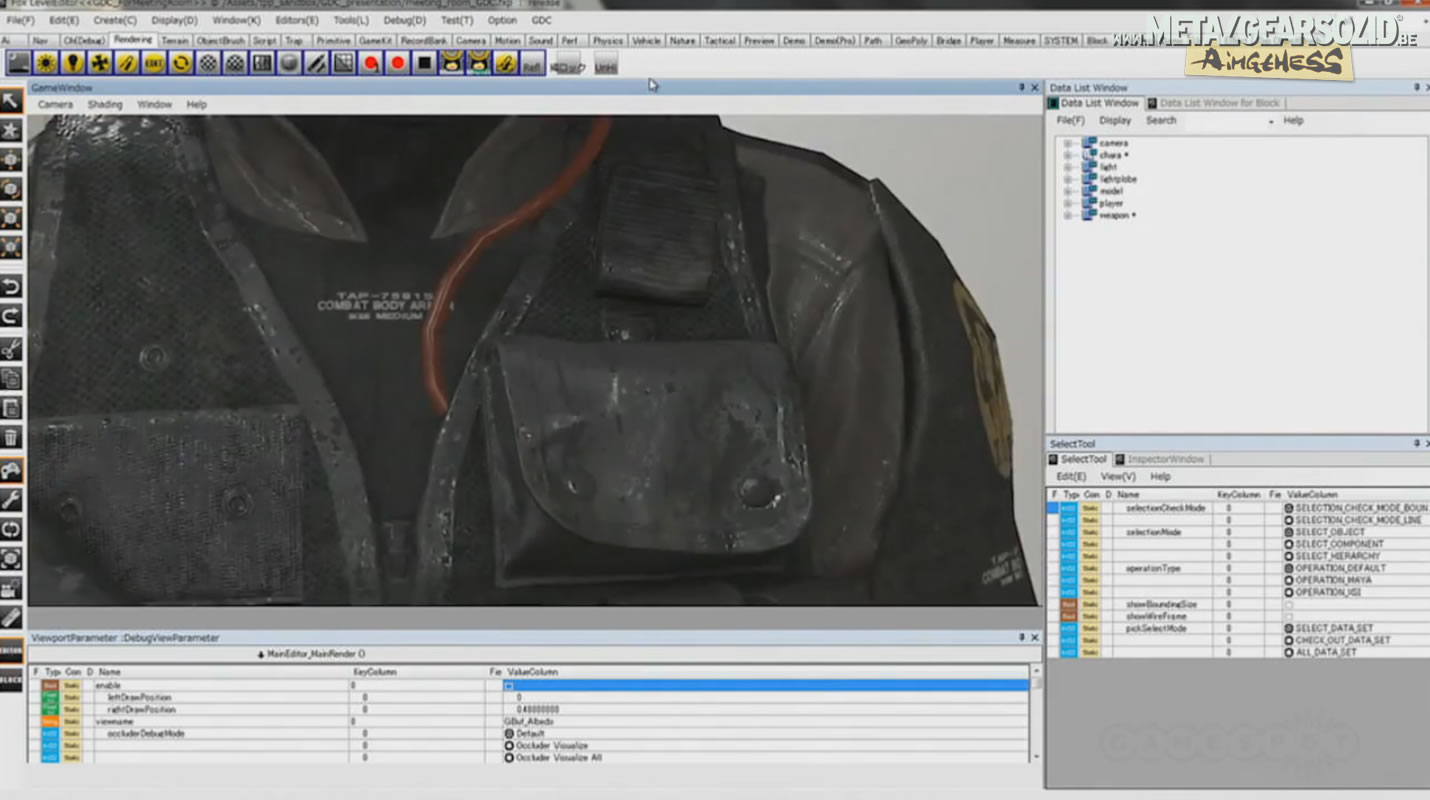Open the Create(C) menu
The height and width of the screenshot is (800, 1430).
click(115, 20)
